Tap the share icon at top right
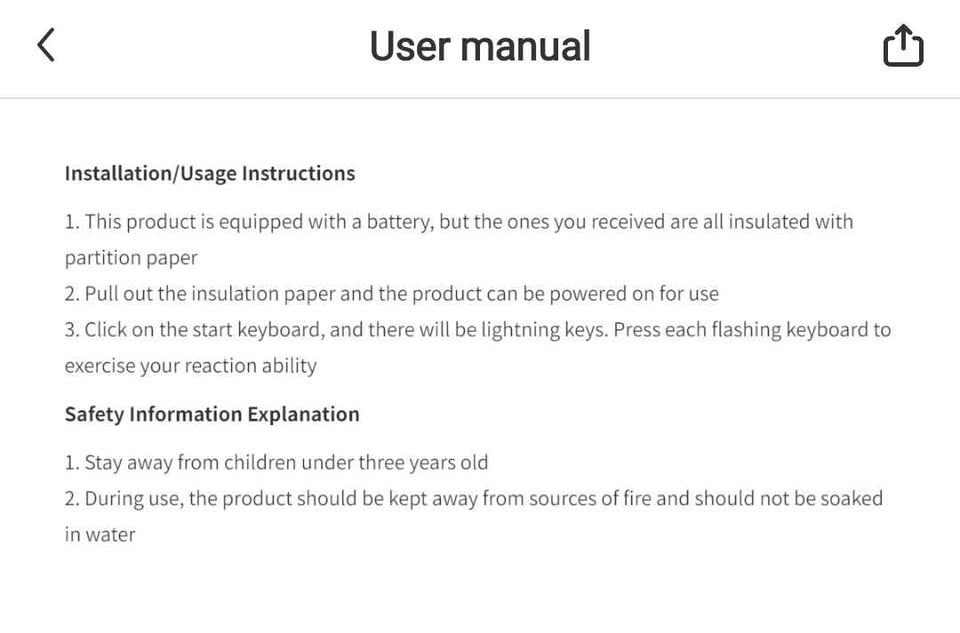 tap(903, 45)
